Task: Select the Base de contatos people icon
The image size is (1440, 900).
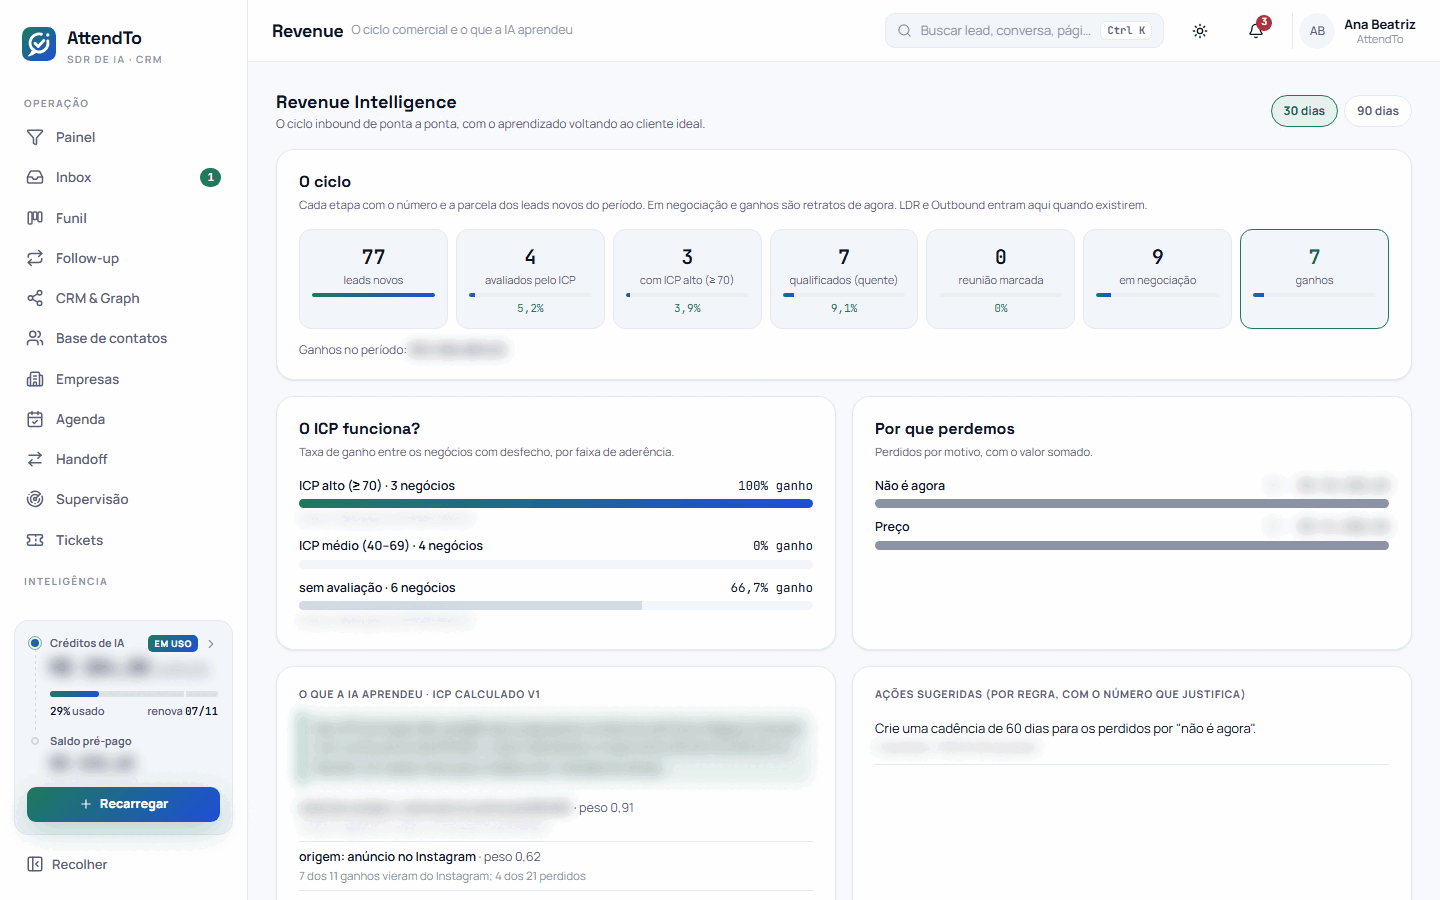Action: [35, 338]
